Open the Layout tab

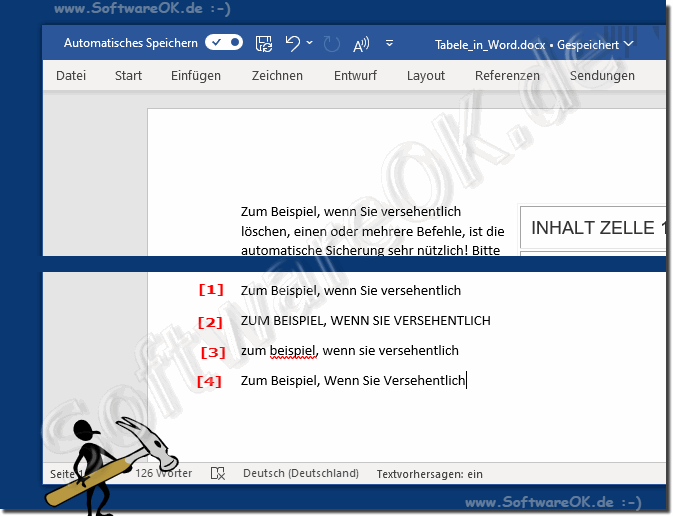(426, 76)
